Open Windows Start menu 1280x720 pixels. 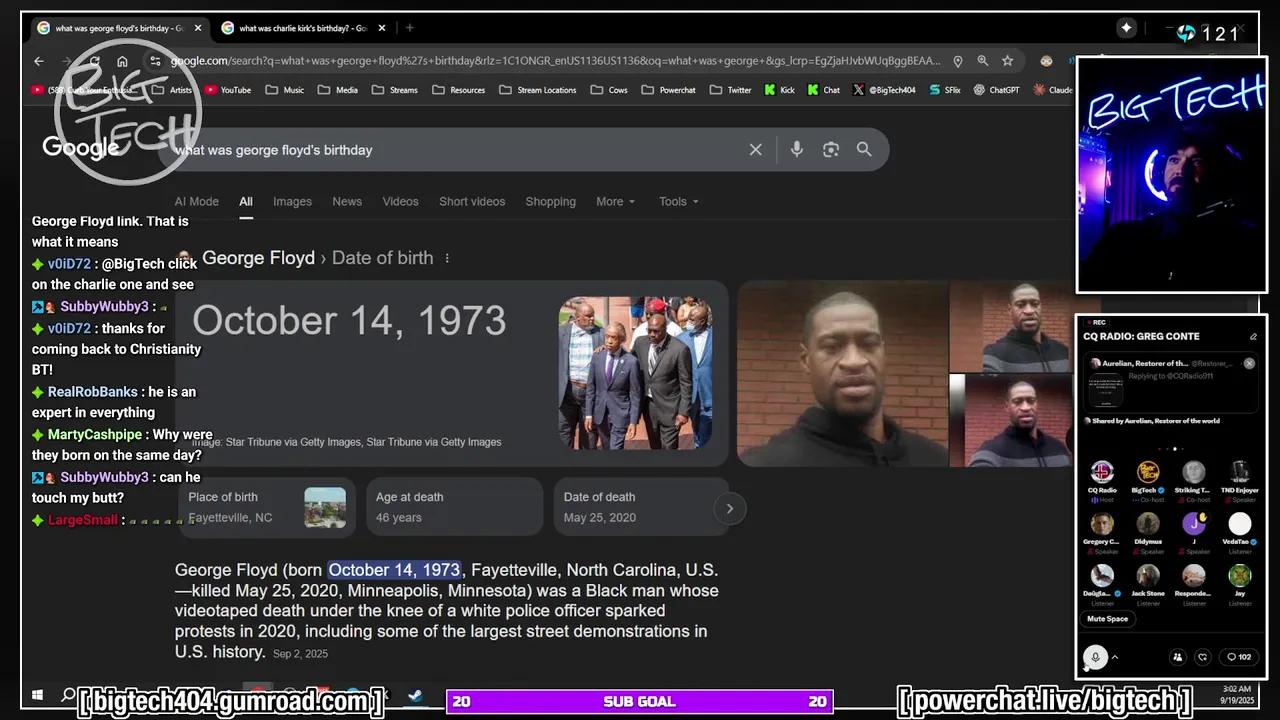pos(38,695)
